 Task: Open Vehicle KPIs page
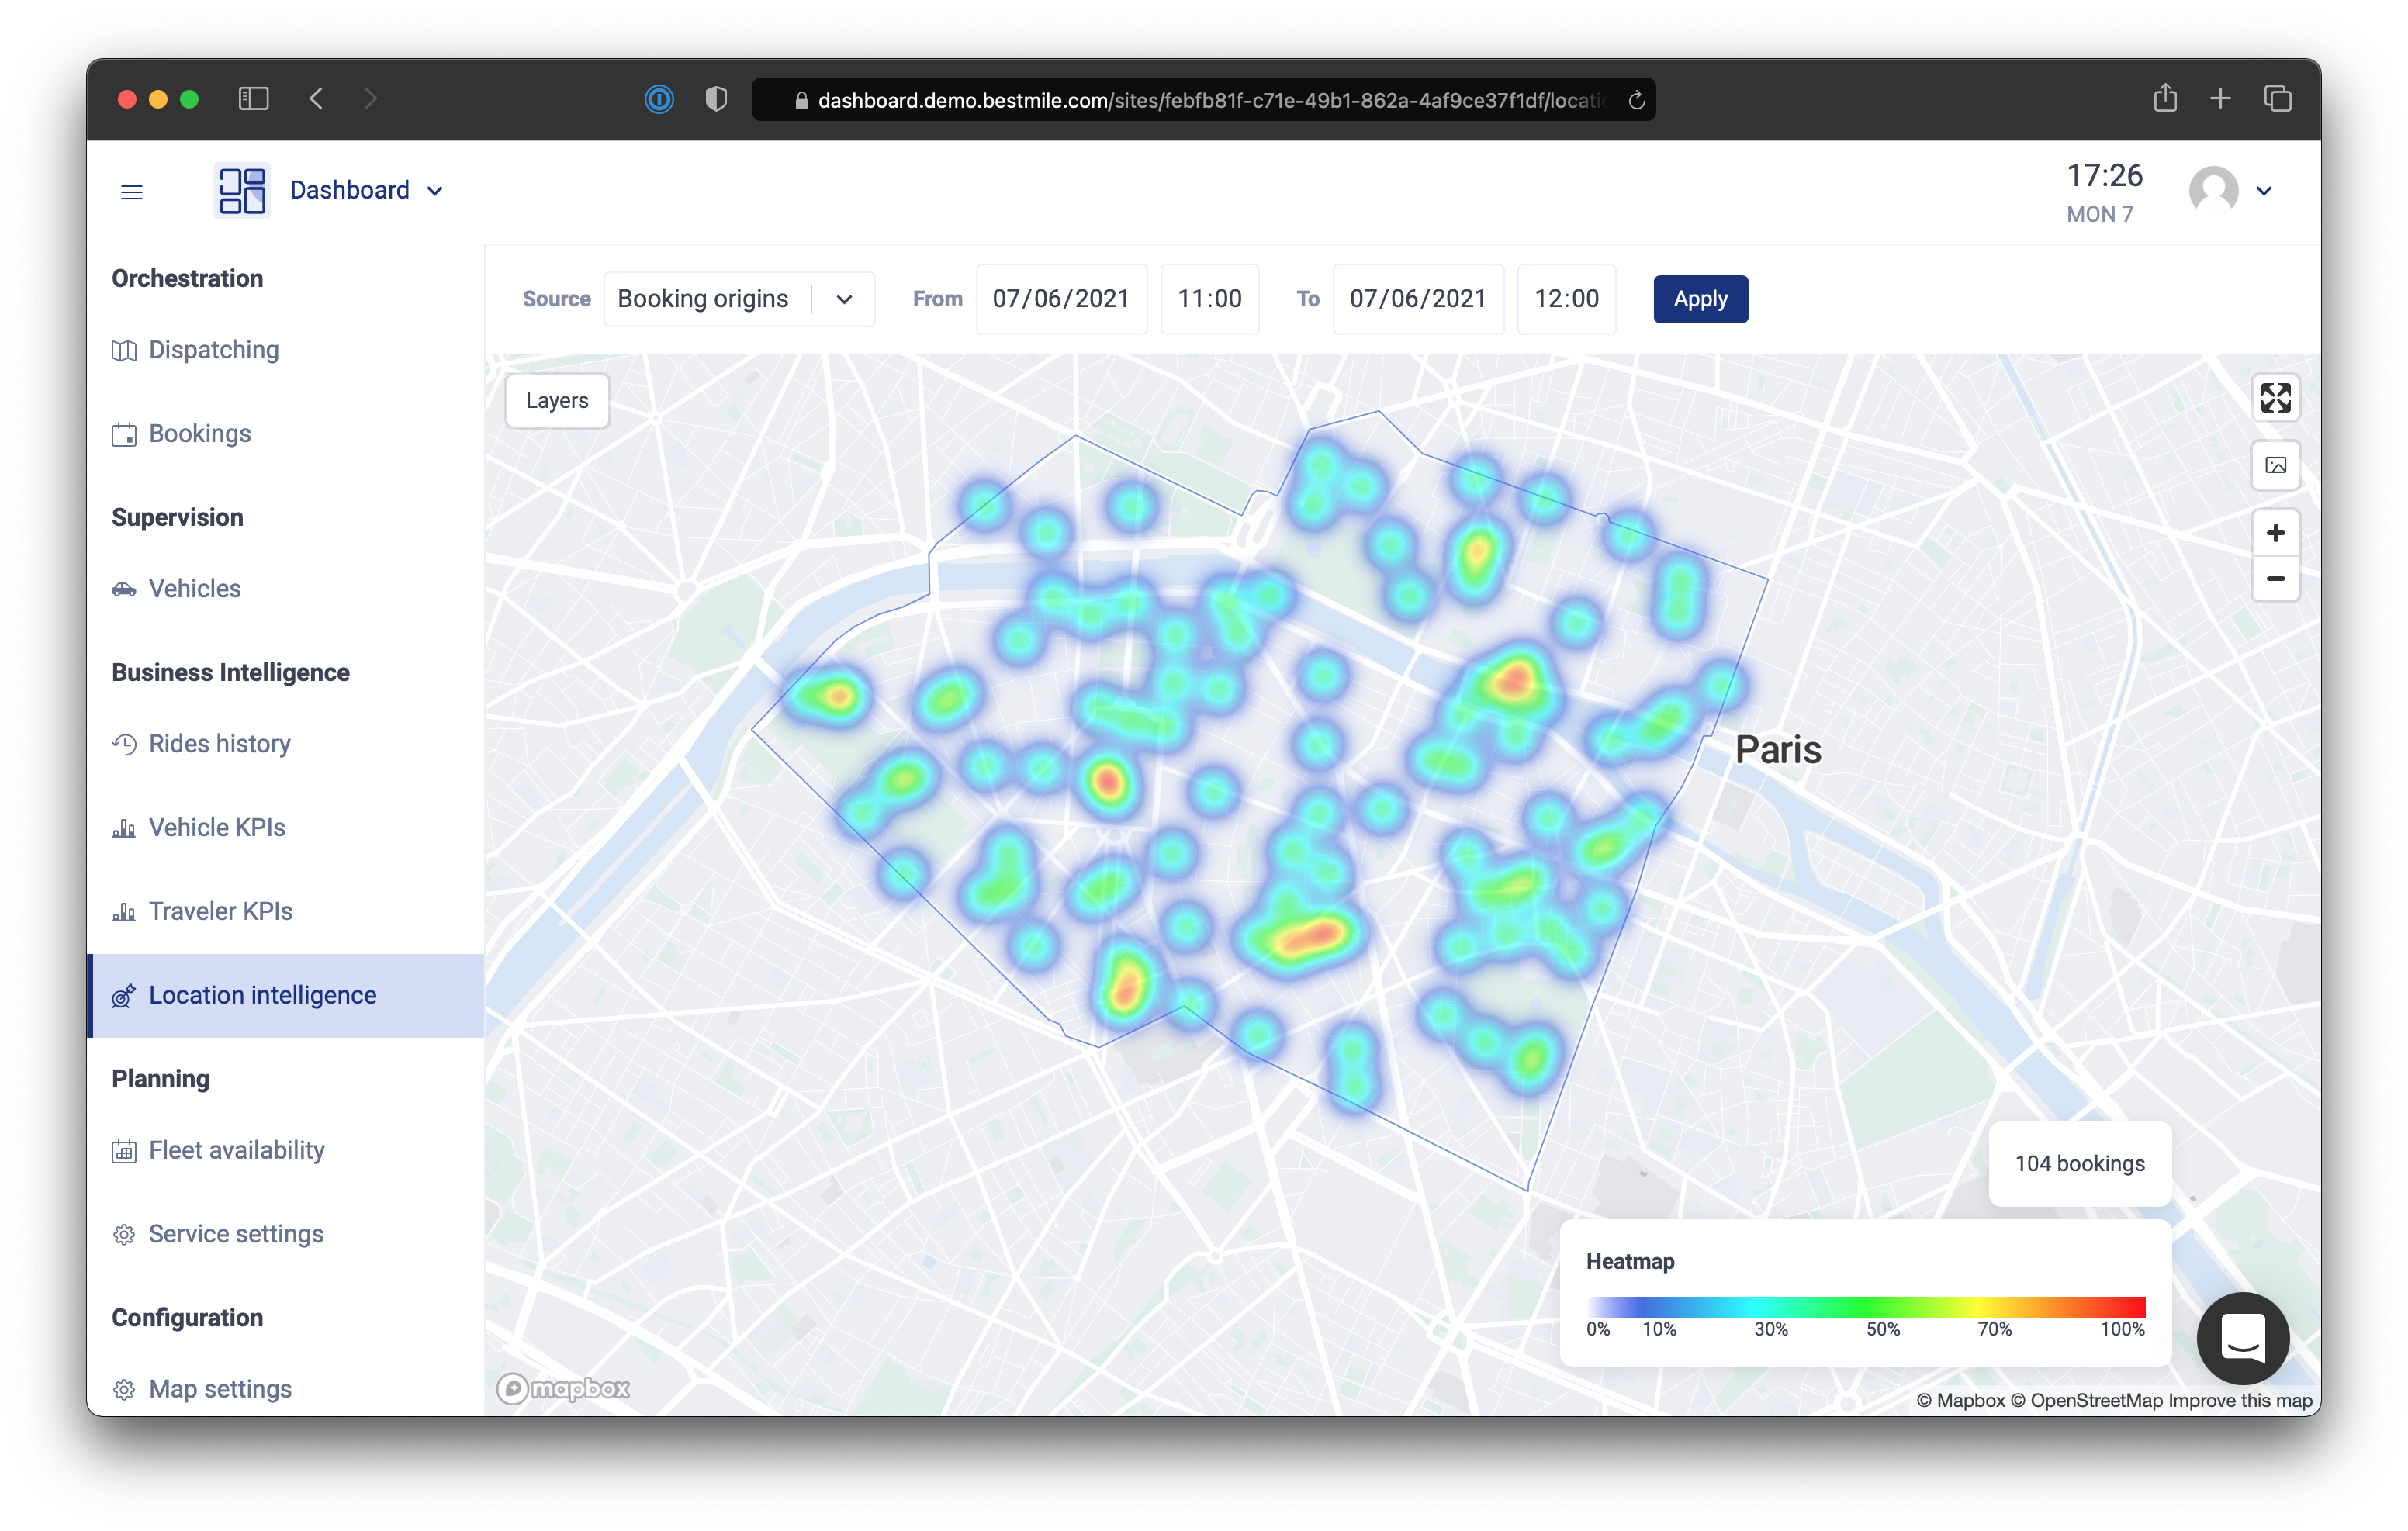pyautogui.click(x=216, y=828)
